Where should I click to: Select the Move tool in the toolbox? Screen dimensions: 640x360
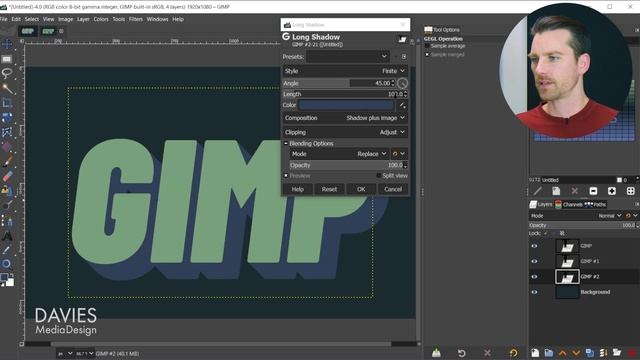7,44
